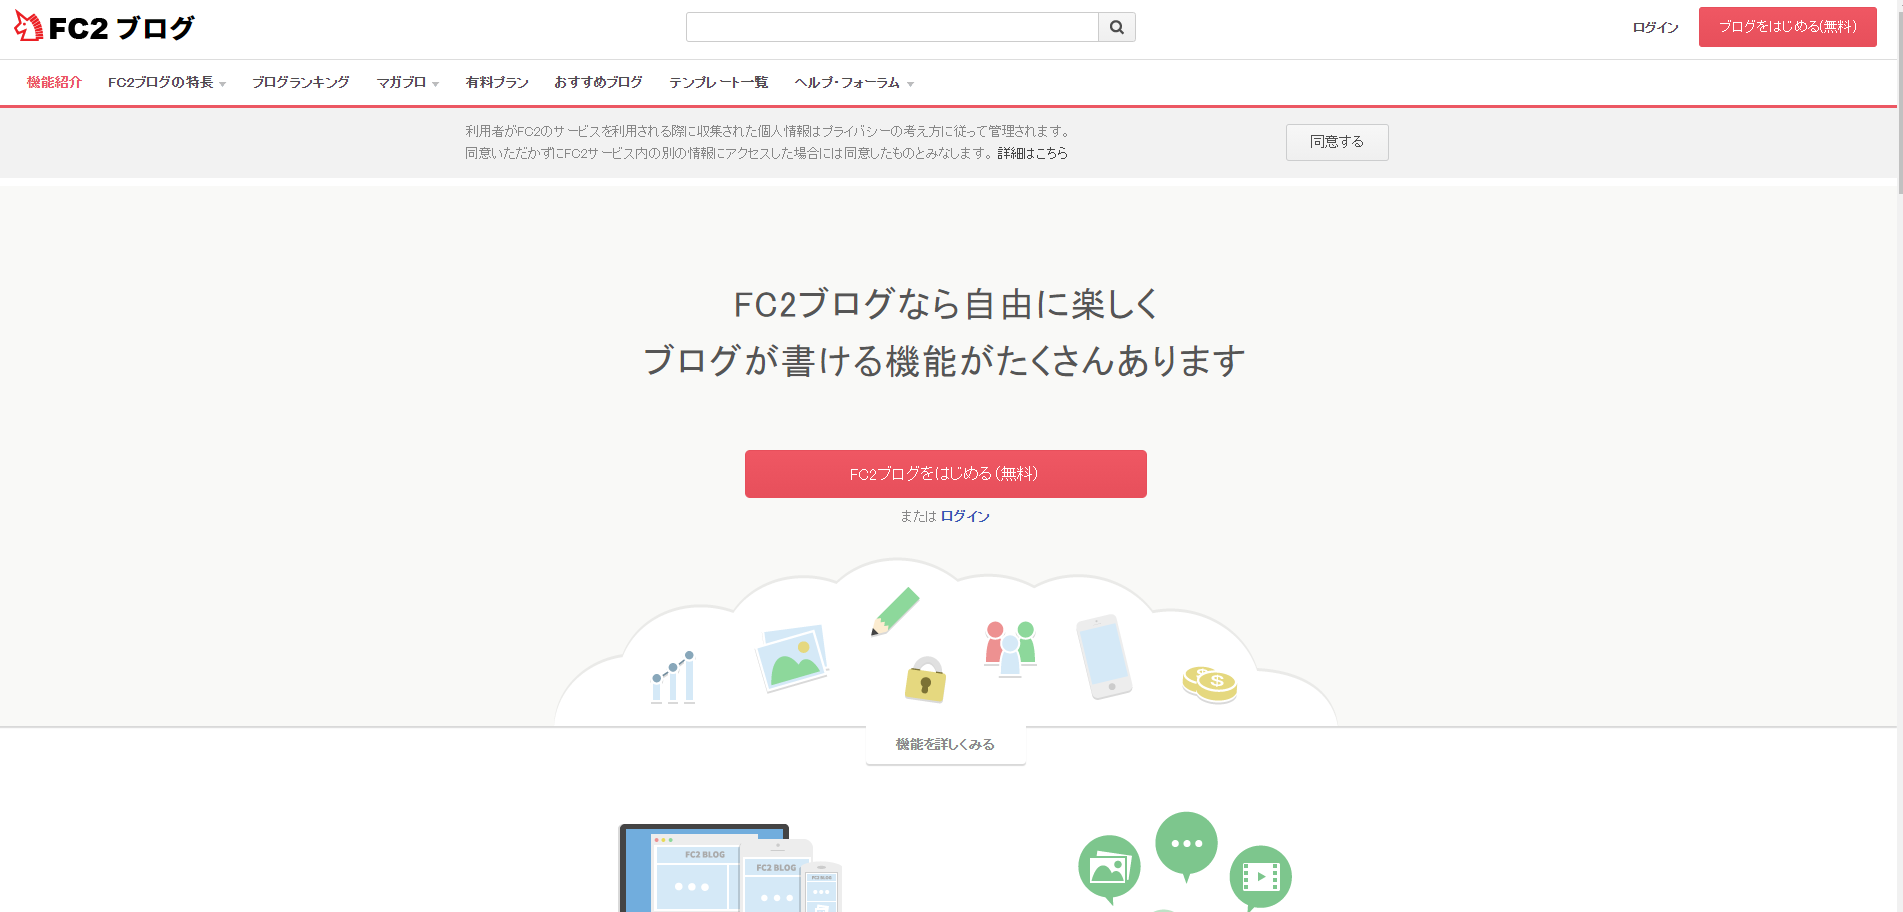
Task: Open the 詳細はこちら privacy link
Action: pyautogui.click(x=1032, y=154)
